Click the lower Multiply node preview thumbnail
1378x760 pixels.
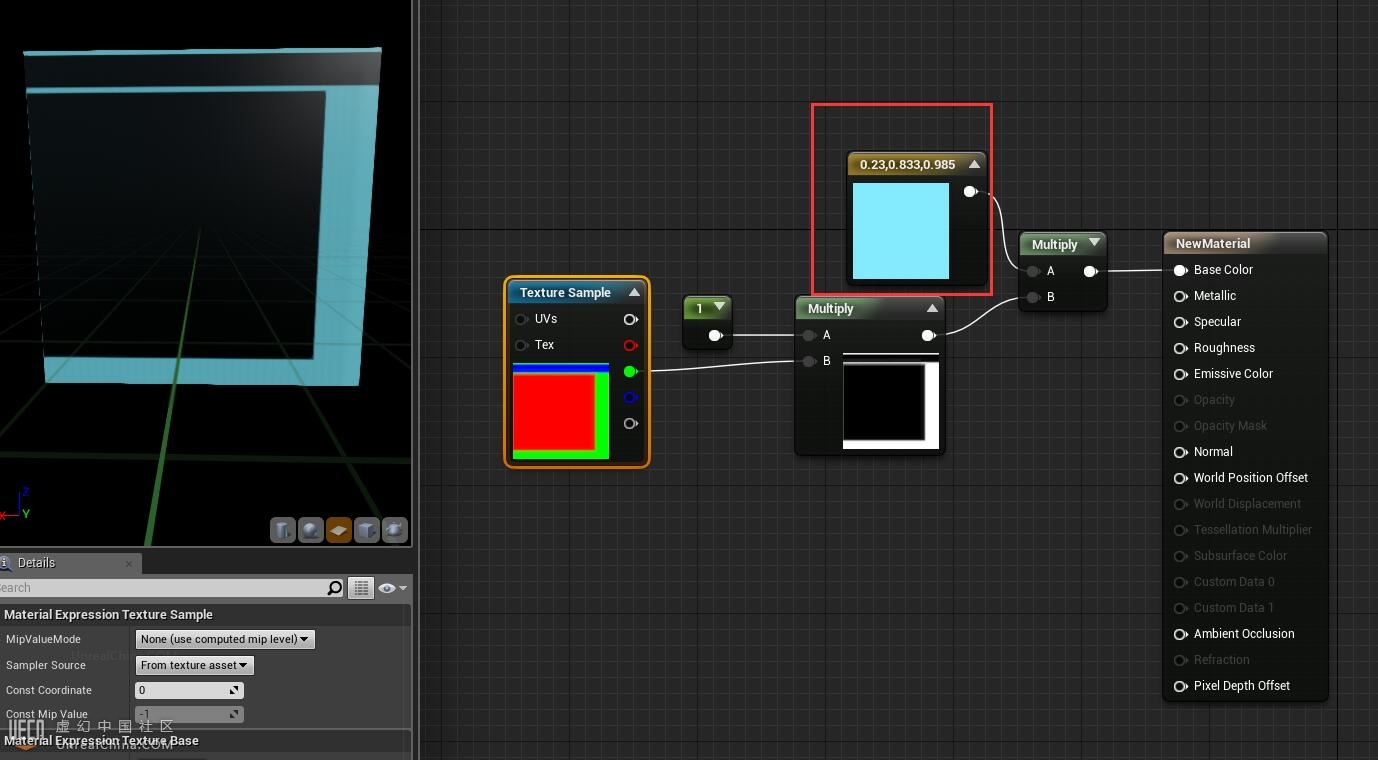coord(891,401)
